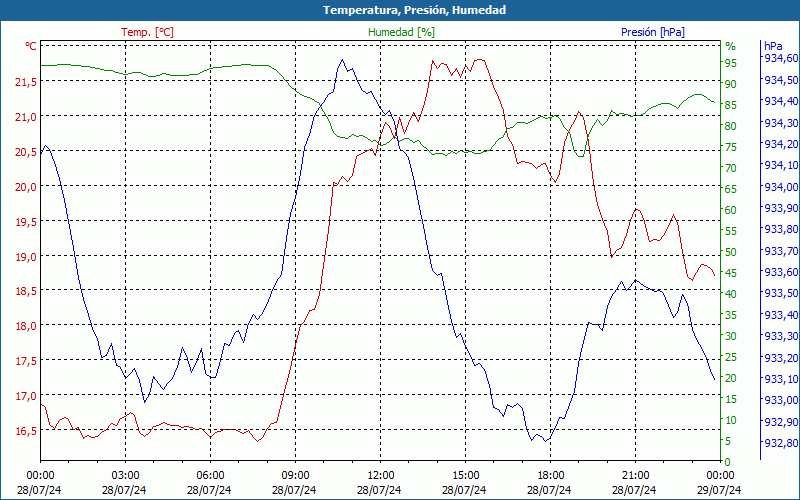
Task: Click the 933,10 pressure axis value
Action: [781, 378]
